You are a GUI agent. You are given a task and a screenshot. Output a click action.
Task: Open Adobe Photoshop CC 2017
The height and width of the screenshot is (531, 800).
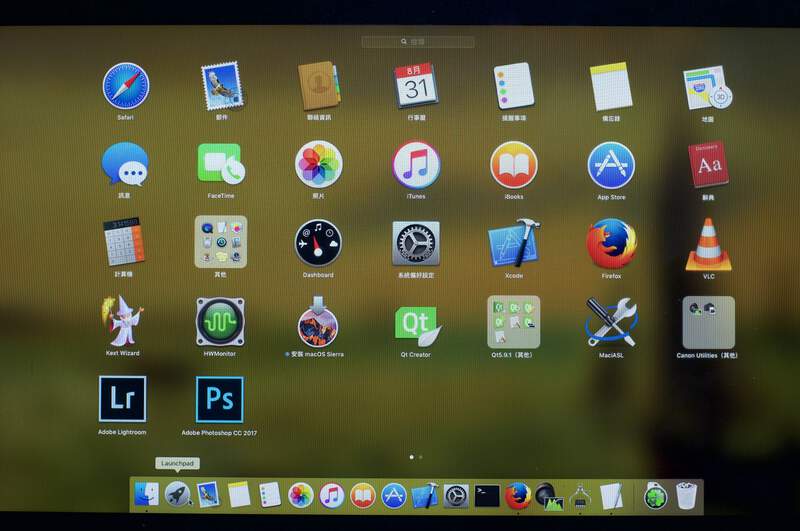click(219, 399)
